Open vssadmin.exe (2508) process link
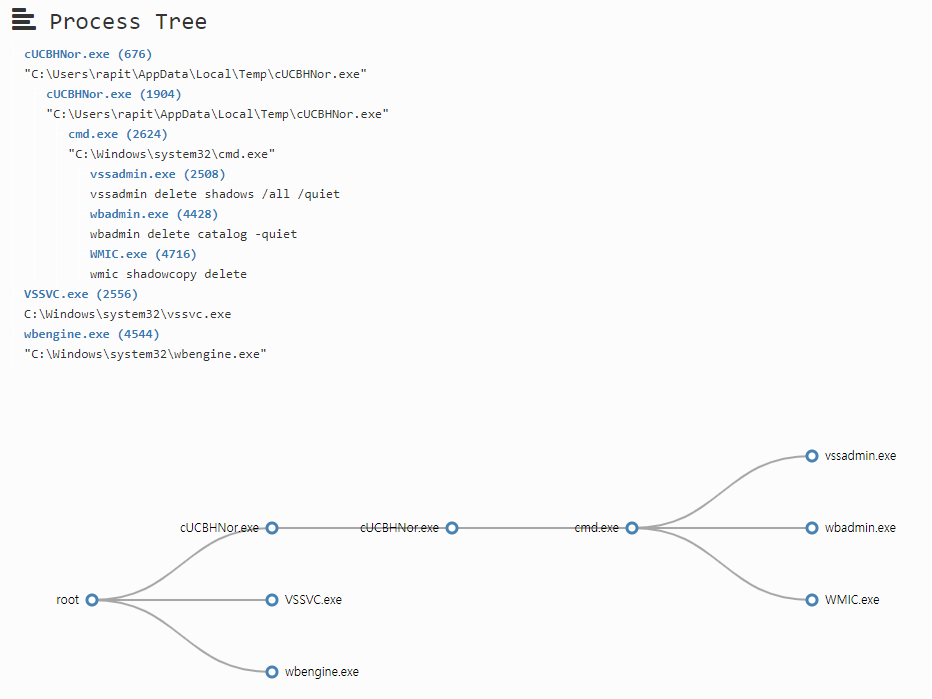Image resolution: width=932 pixels, height=699 pixels. [158, 174]
